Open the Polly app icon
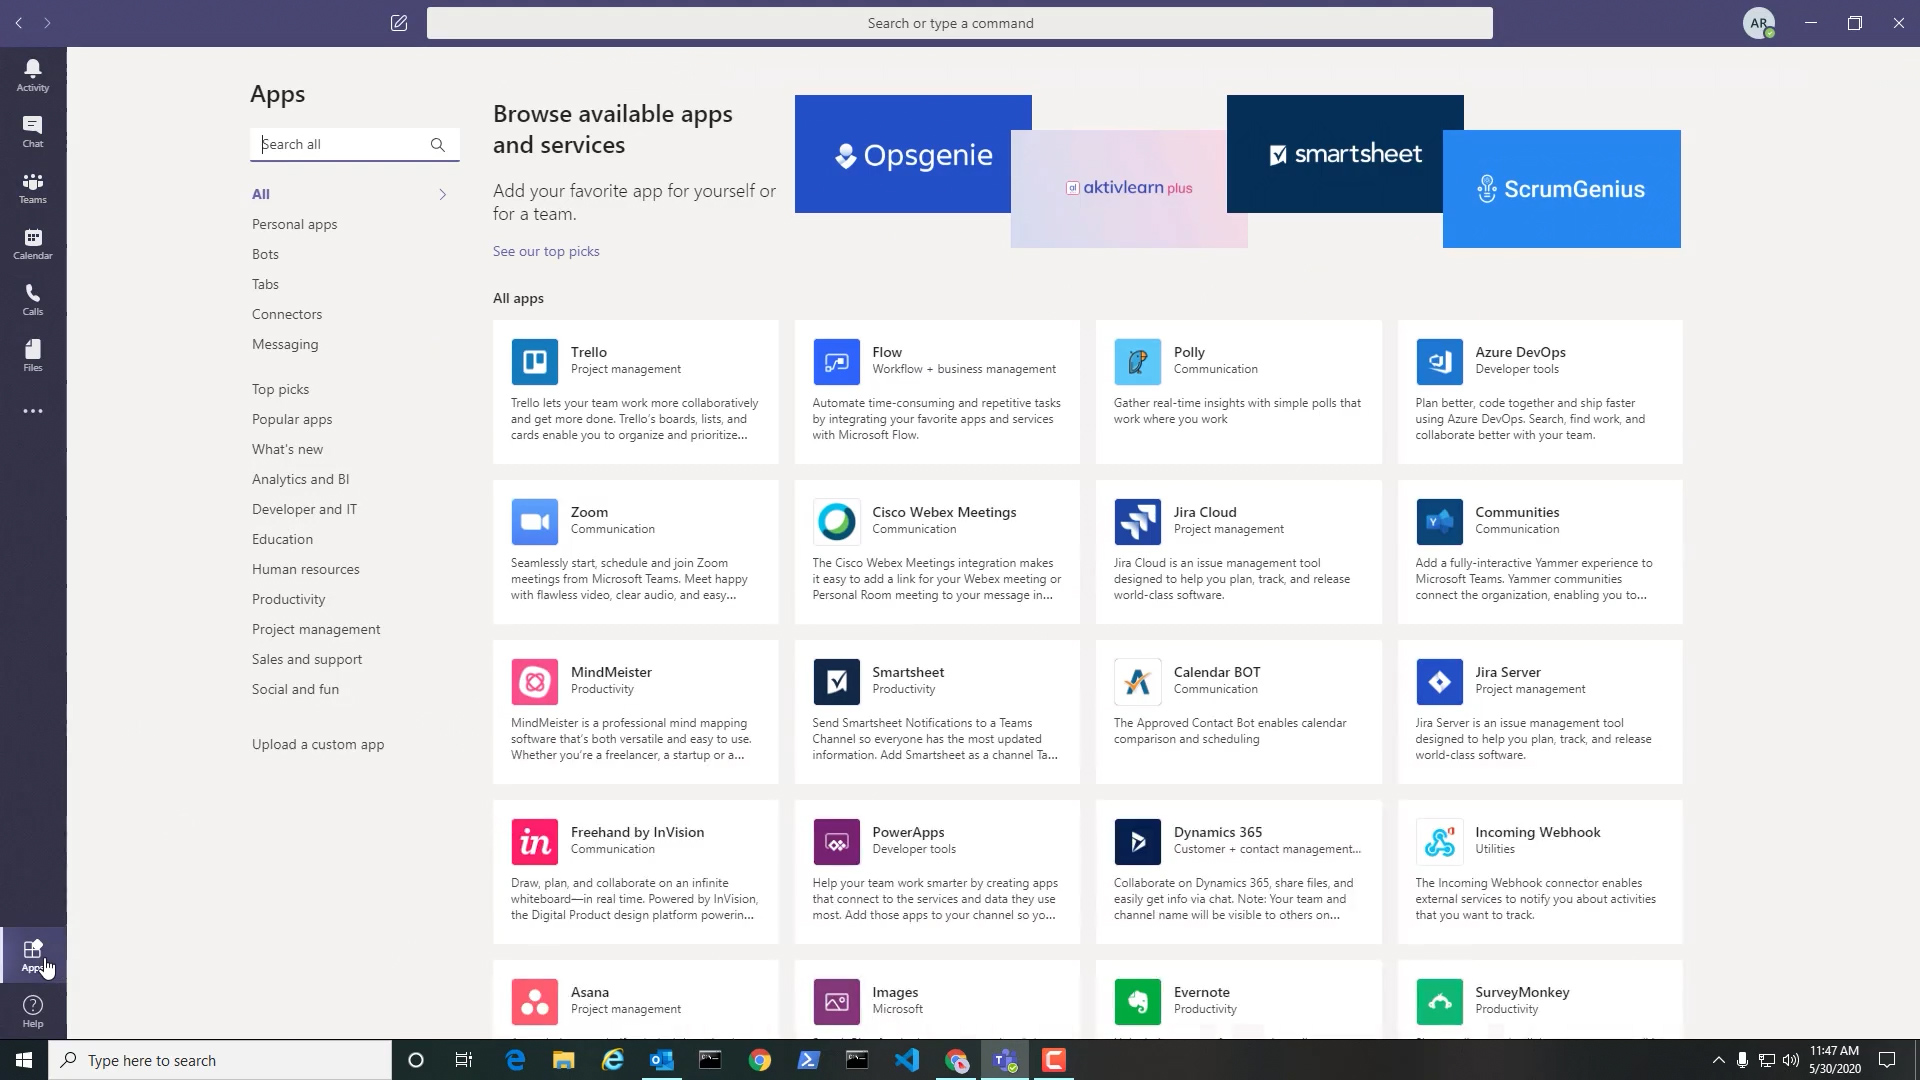 [1138, 361]
